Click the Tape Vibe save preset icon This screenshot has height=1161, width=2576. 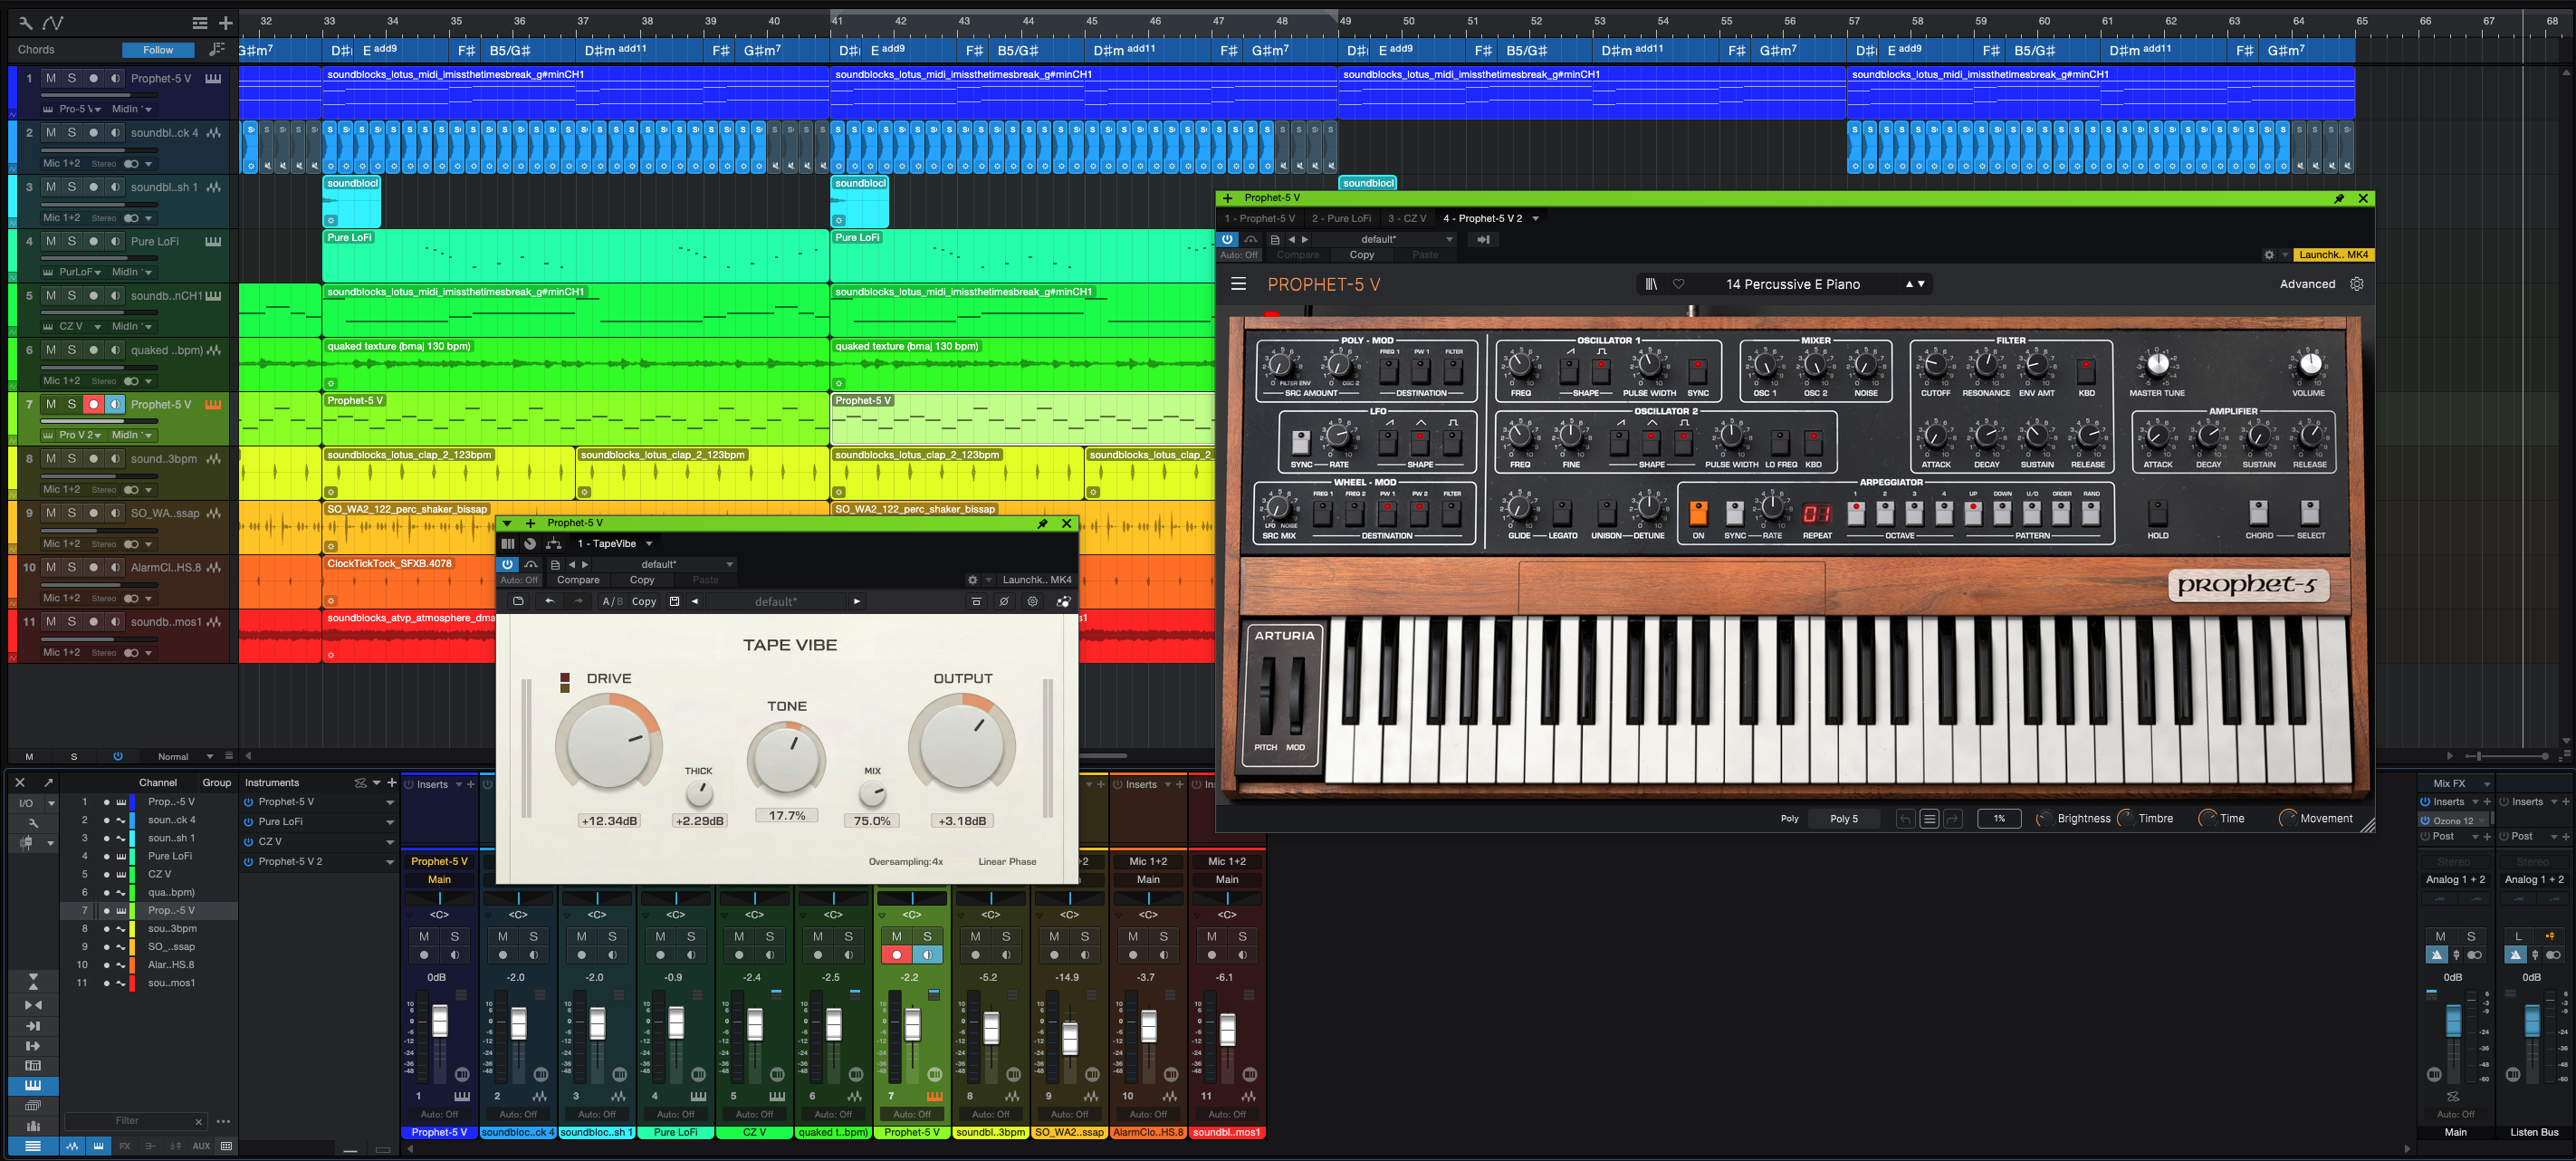pos(674,602)
